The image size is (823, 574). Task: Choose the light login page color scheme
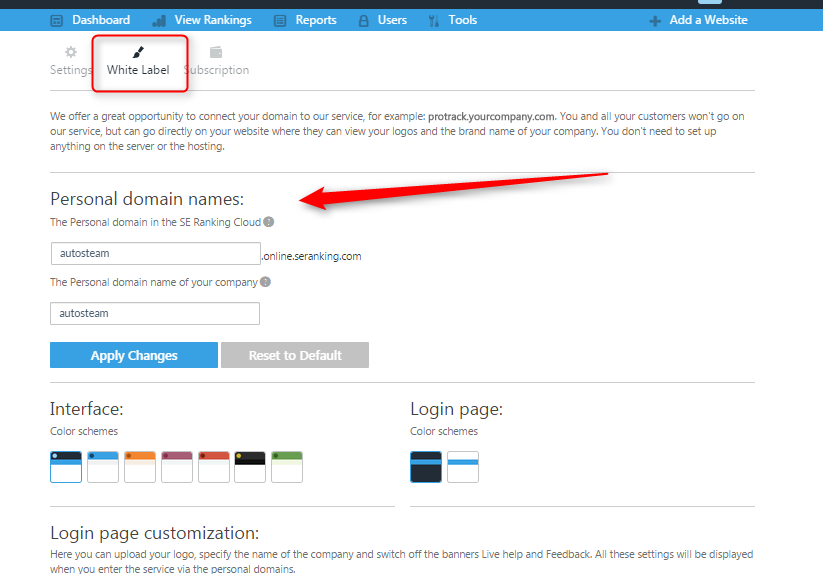tap(463, 467)
